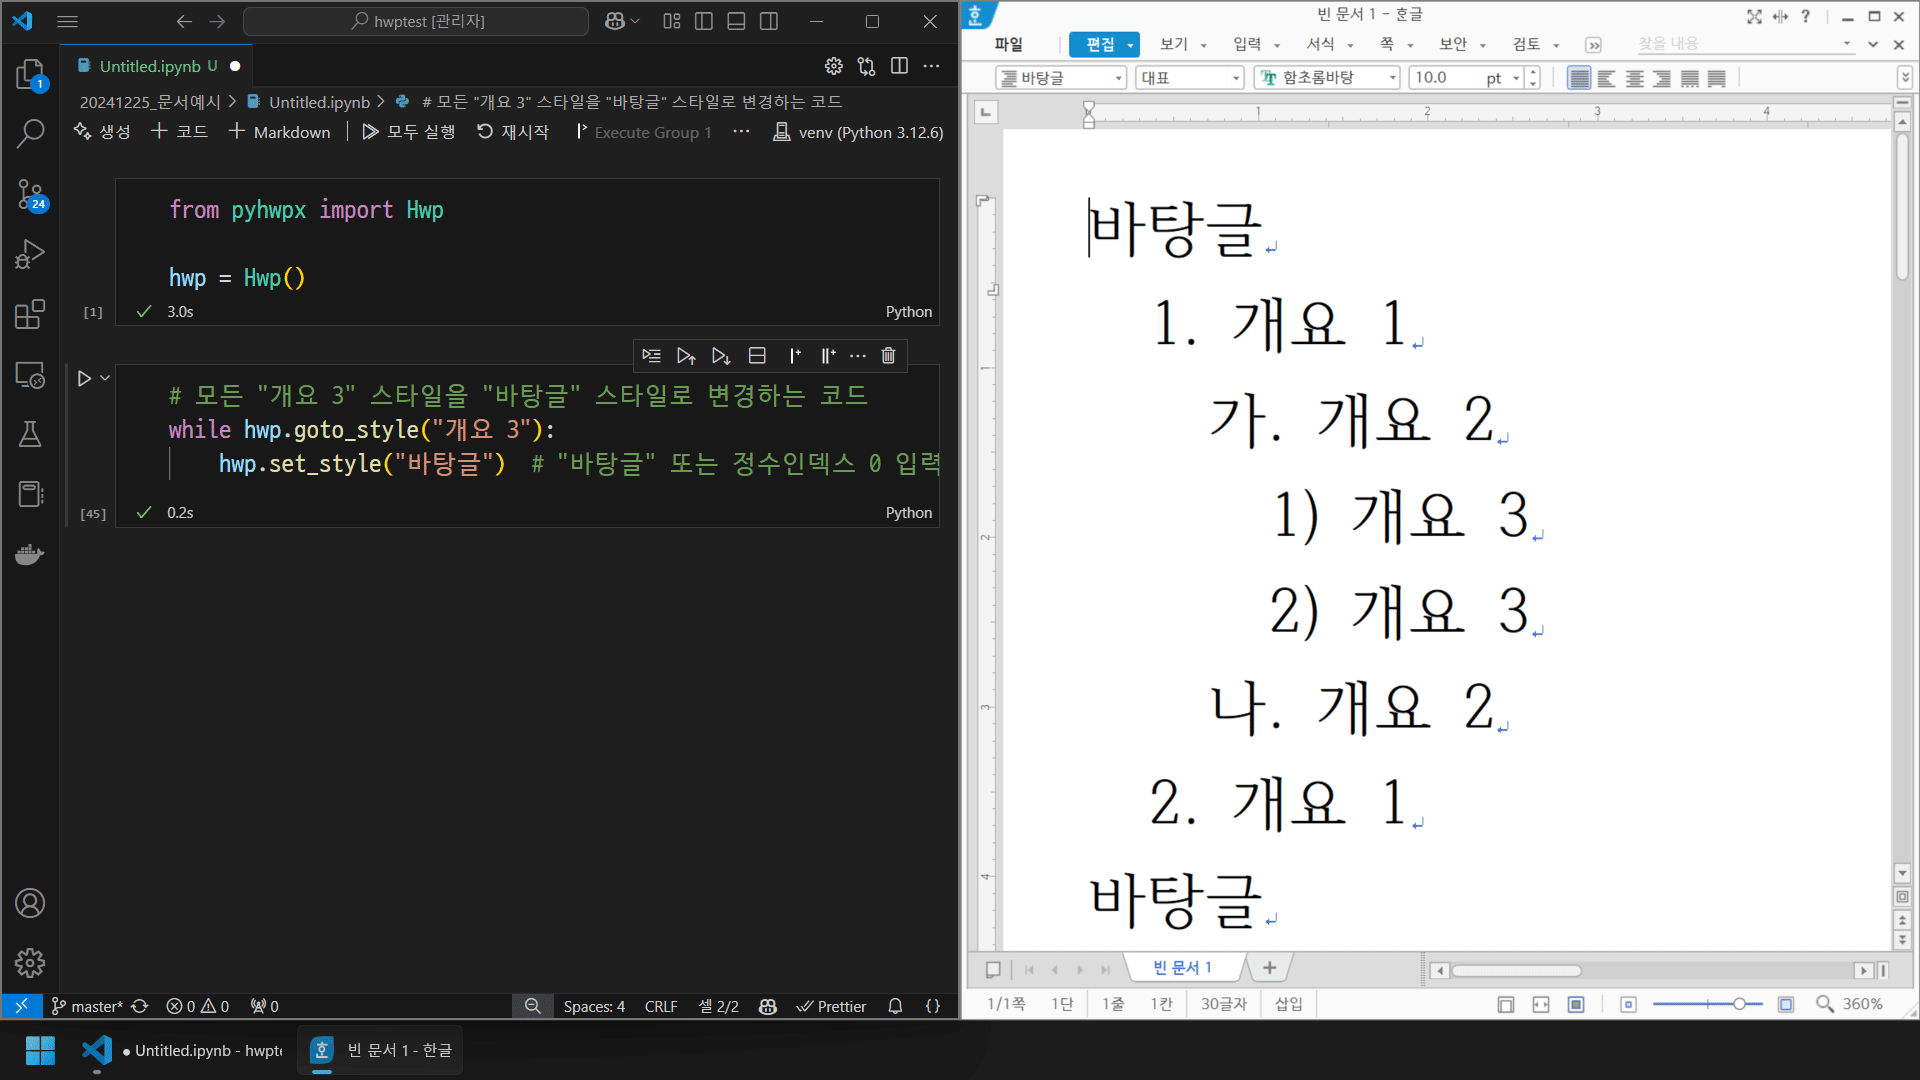Open the 바탕글 style dropdown
This screenshot has height=1080, width=1920.
click(1120, 77)
